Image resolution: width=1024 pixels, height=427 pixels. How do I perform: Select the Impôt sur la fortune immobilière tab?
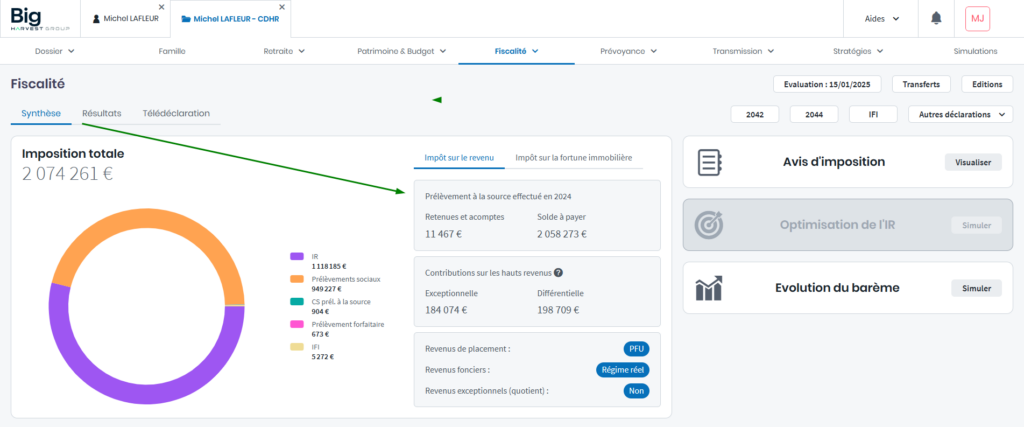[573, 157]
